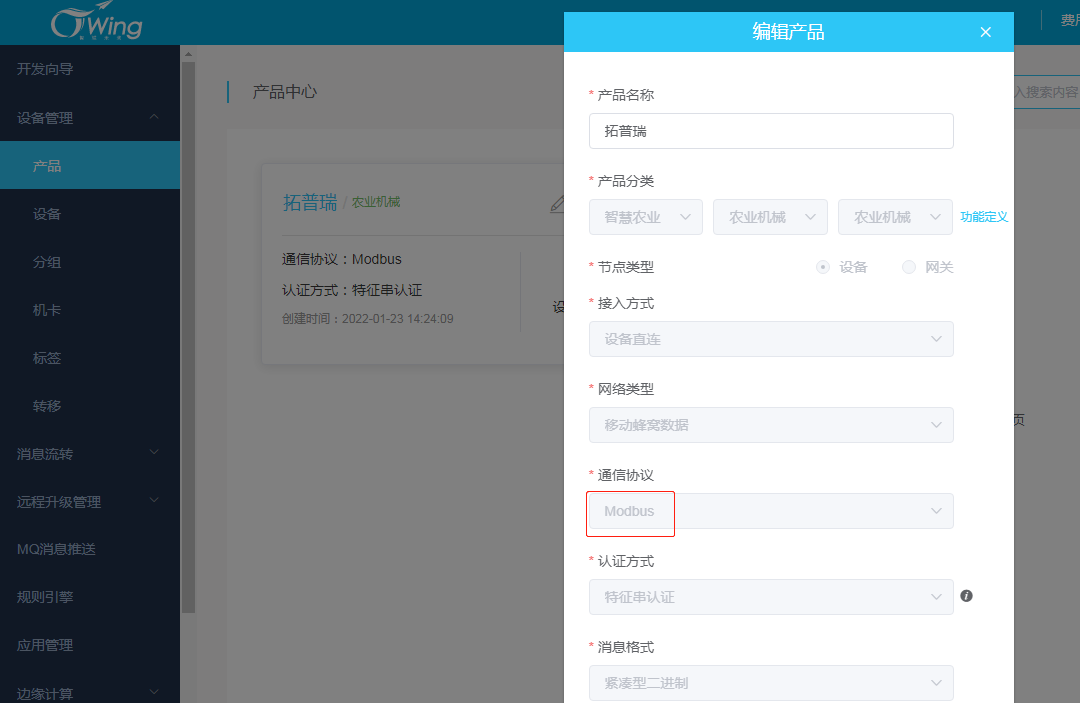Select the 设备 node type radio
This screenshot has width=1080, height=703.
pyautogui.click(x=823, y=267)
